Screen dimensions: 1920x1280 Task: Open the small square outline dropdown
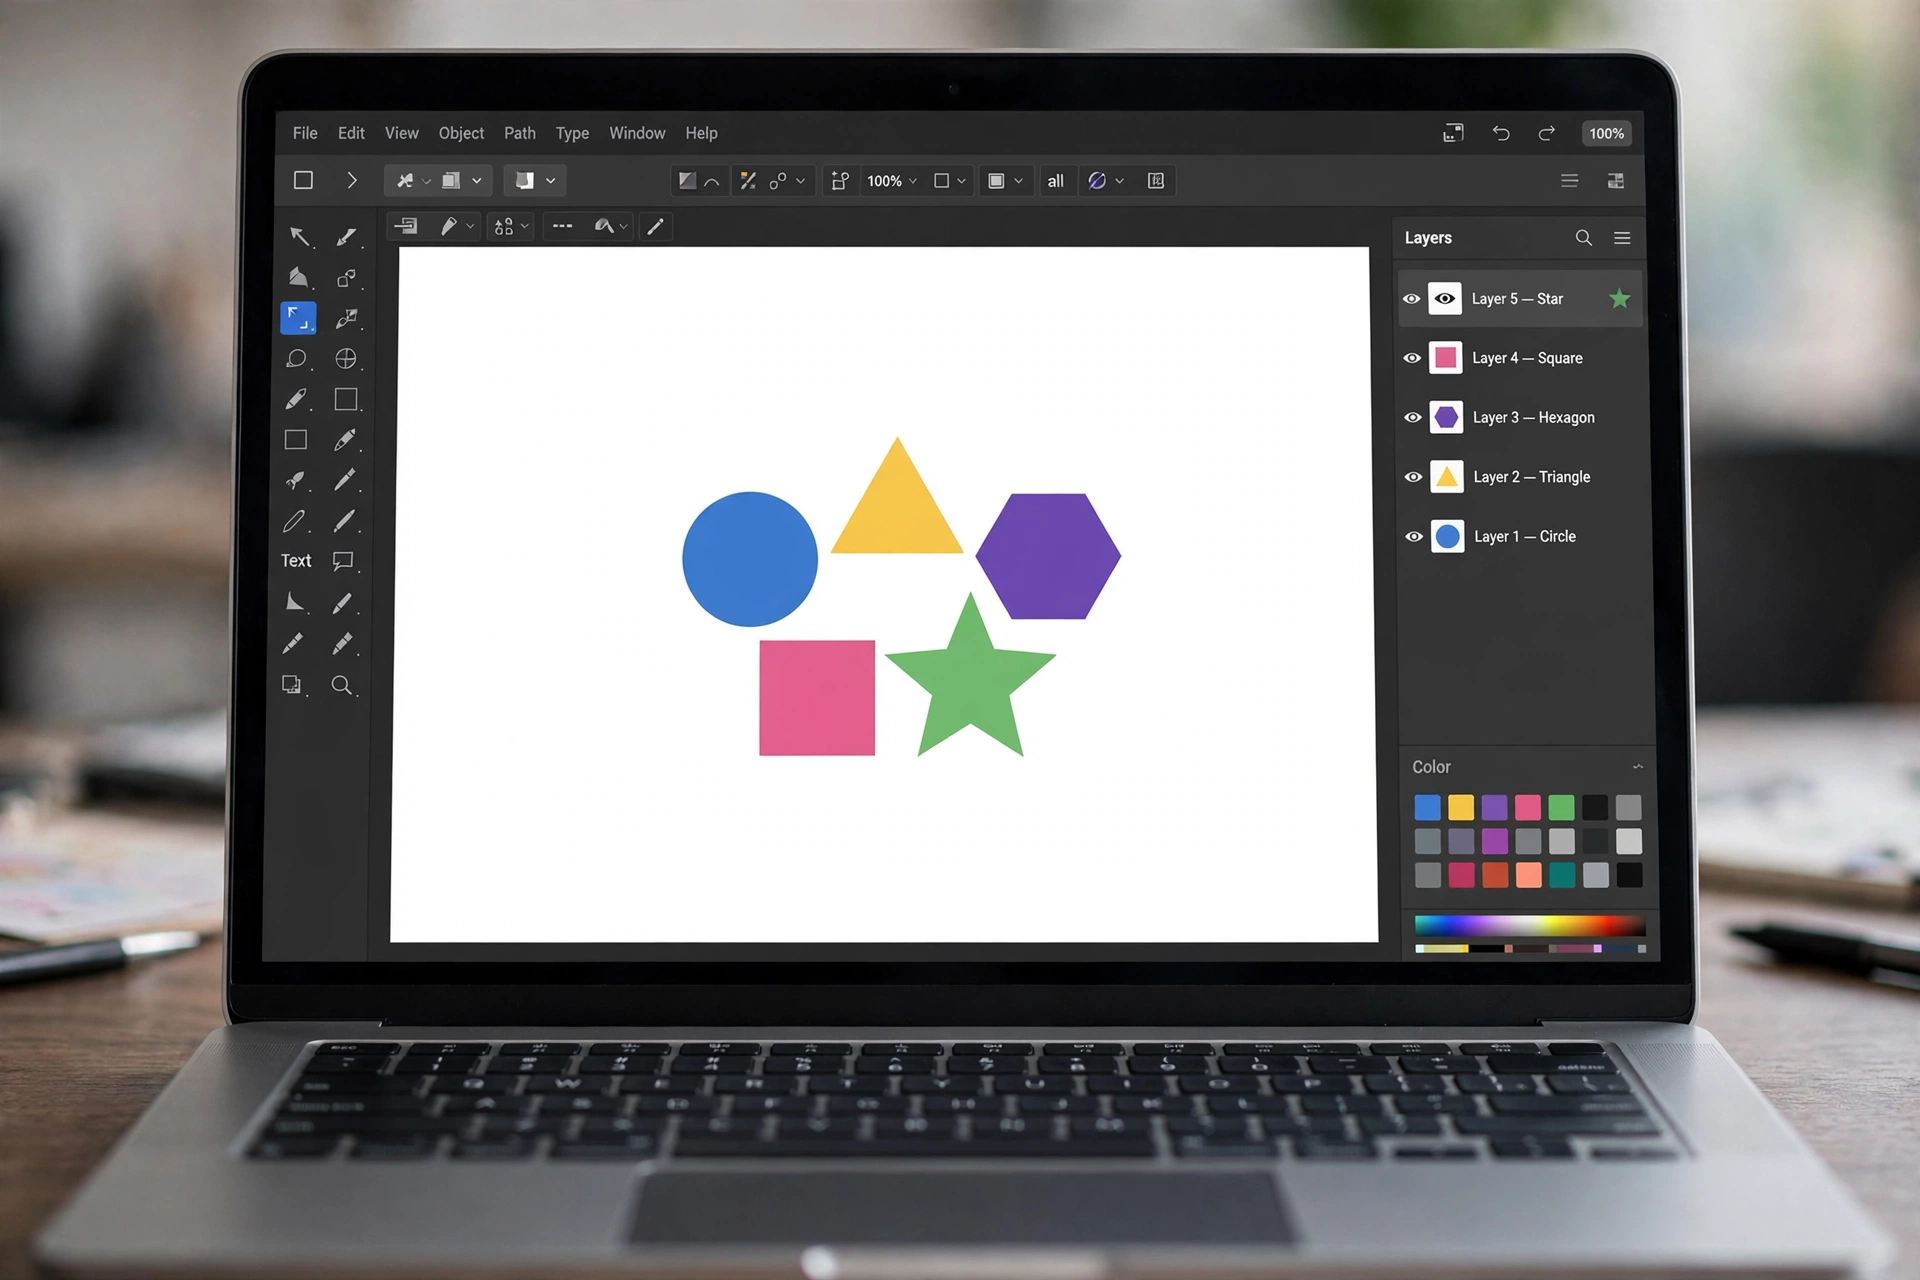click(961, 181)
